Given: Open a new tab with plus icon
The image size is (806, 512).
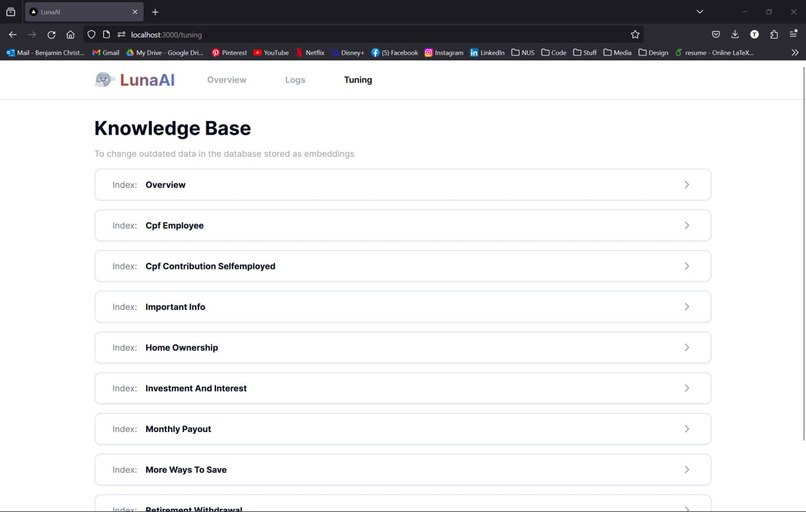Looking at the screenshot, I should [x=155, y=12].
